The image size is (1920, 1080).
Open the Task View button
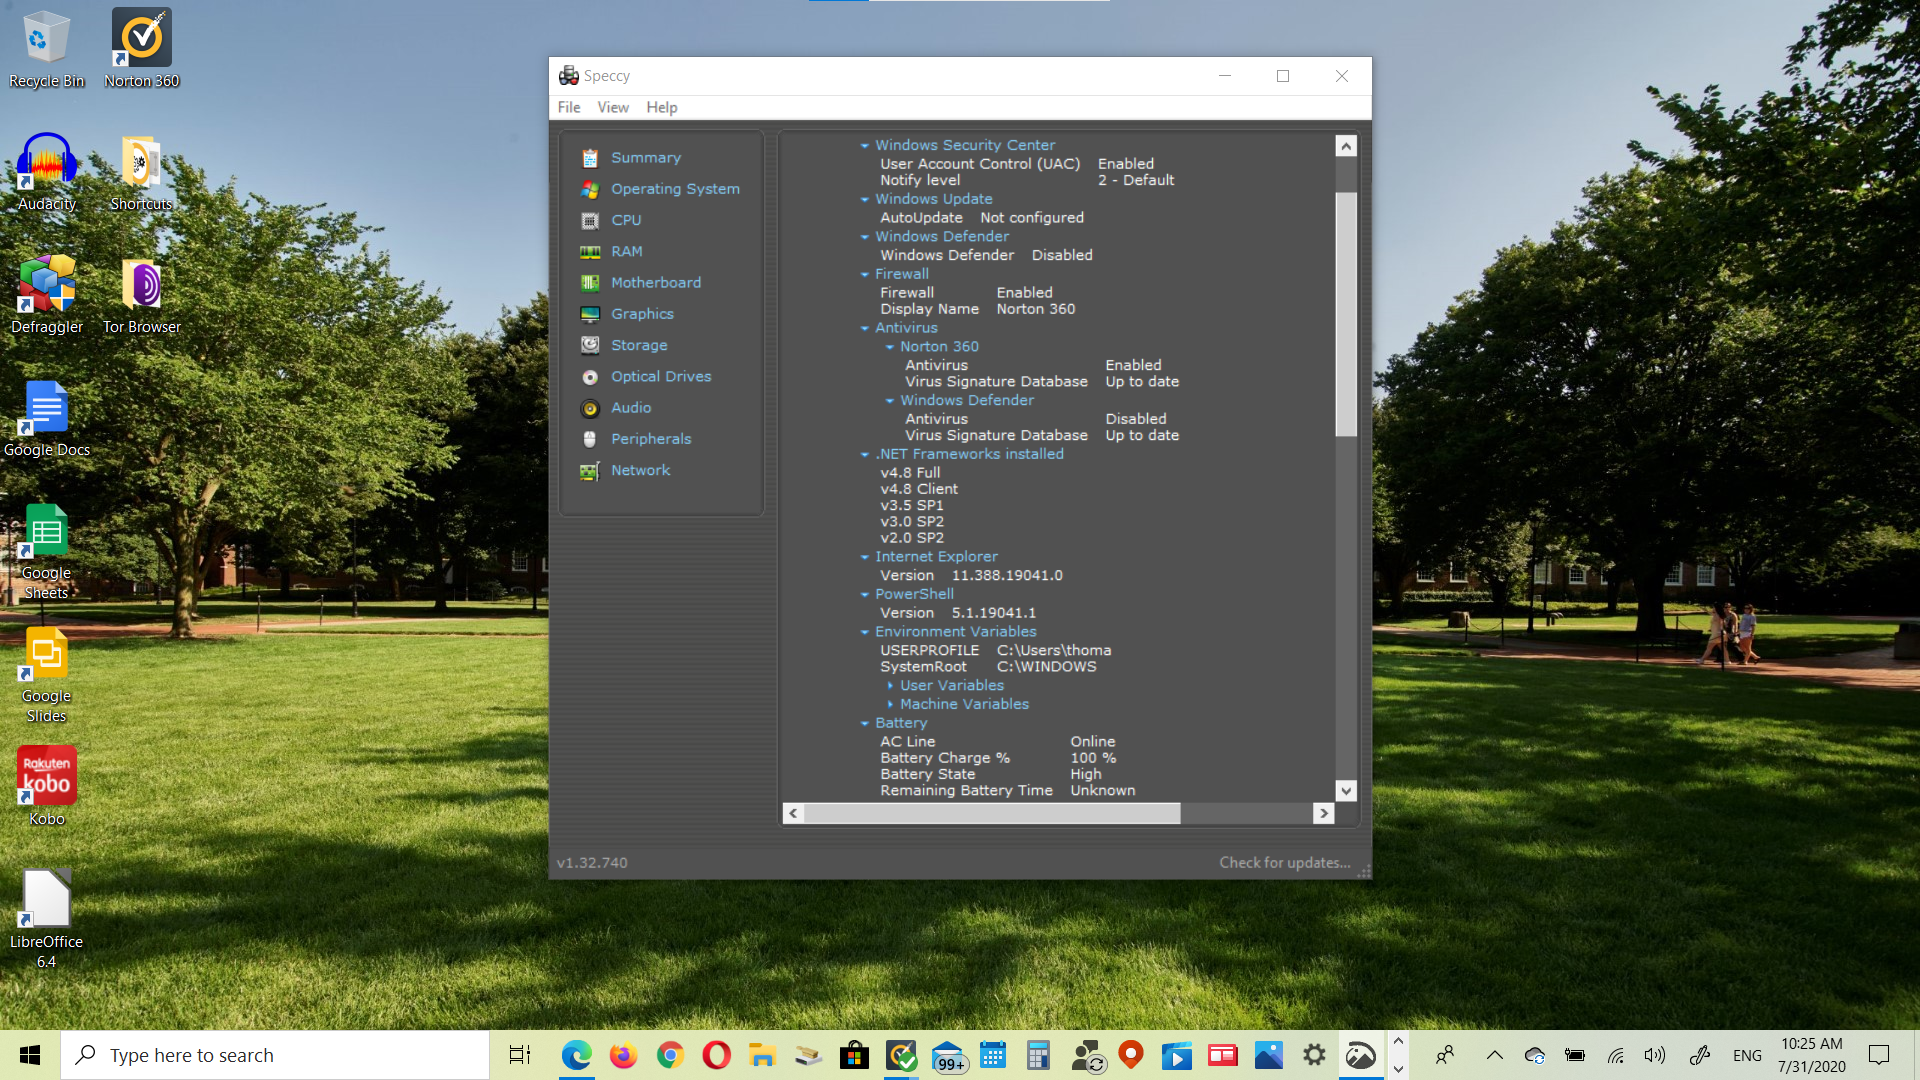pyautogui.click(x=520, y=1055)
